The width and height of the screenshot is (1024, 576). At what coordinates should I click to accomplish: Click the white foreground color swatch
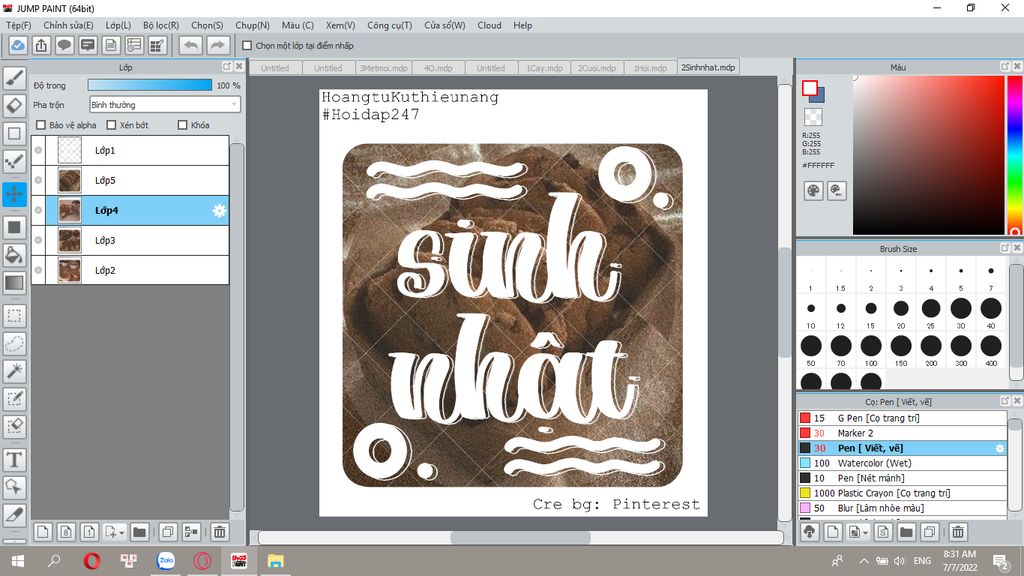pyautogui.click(x=810, y=88)
